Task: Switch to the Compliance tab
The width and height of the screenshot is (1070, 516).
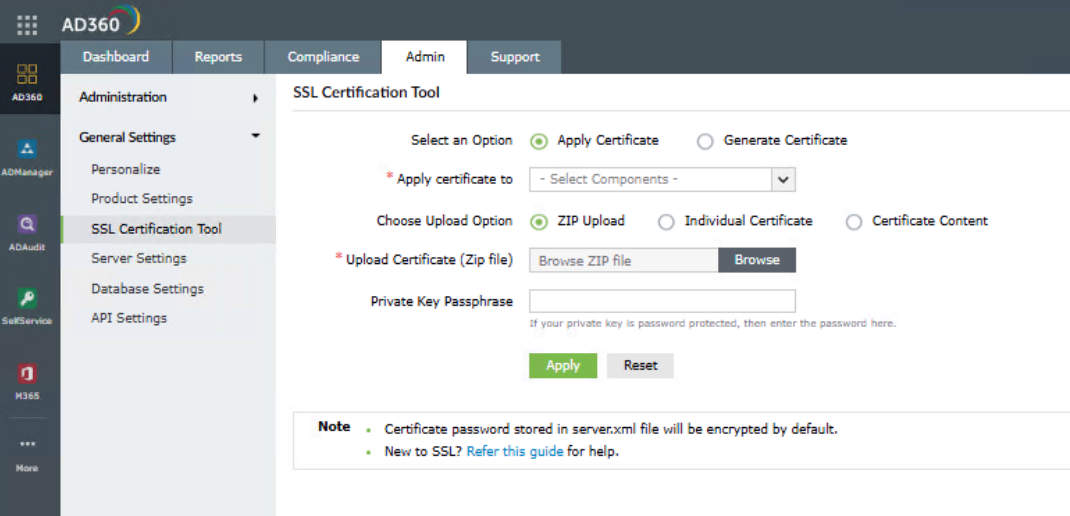Action: (x=323, y=57)
